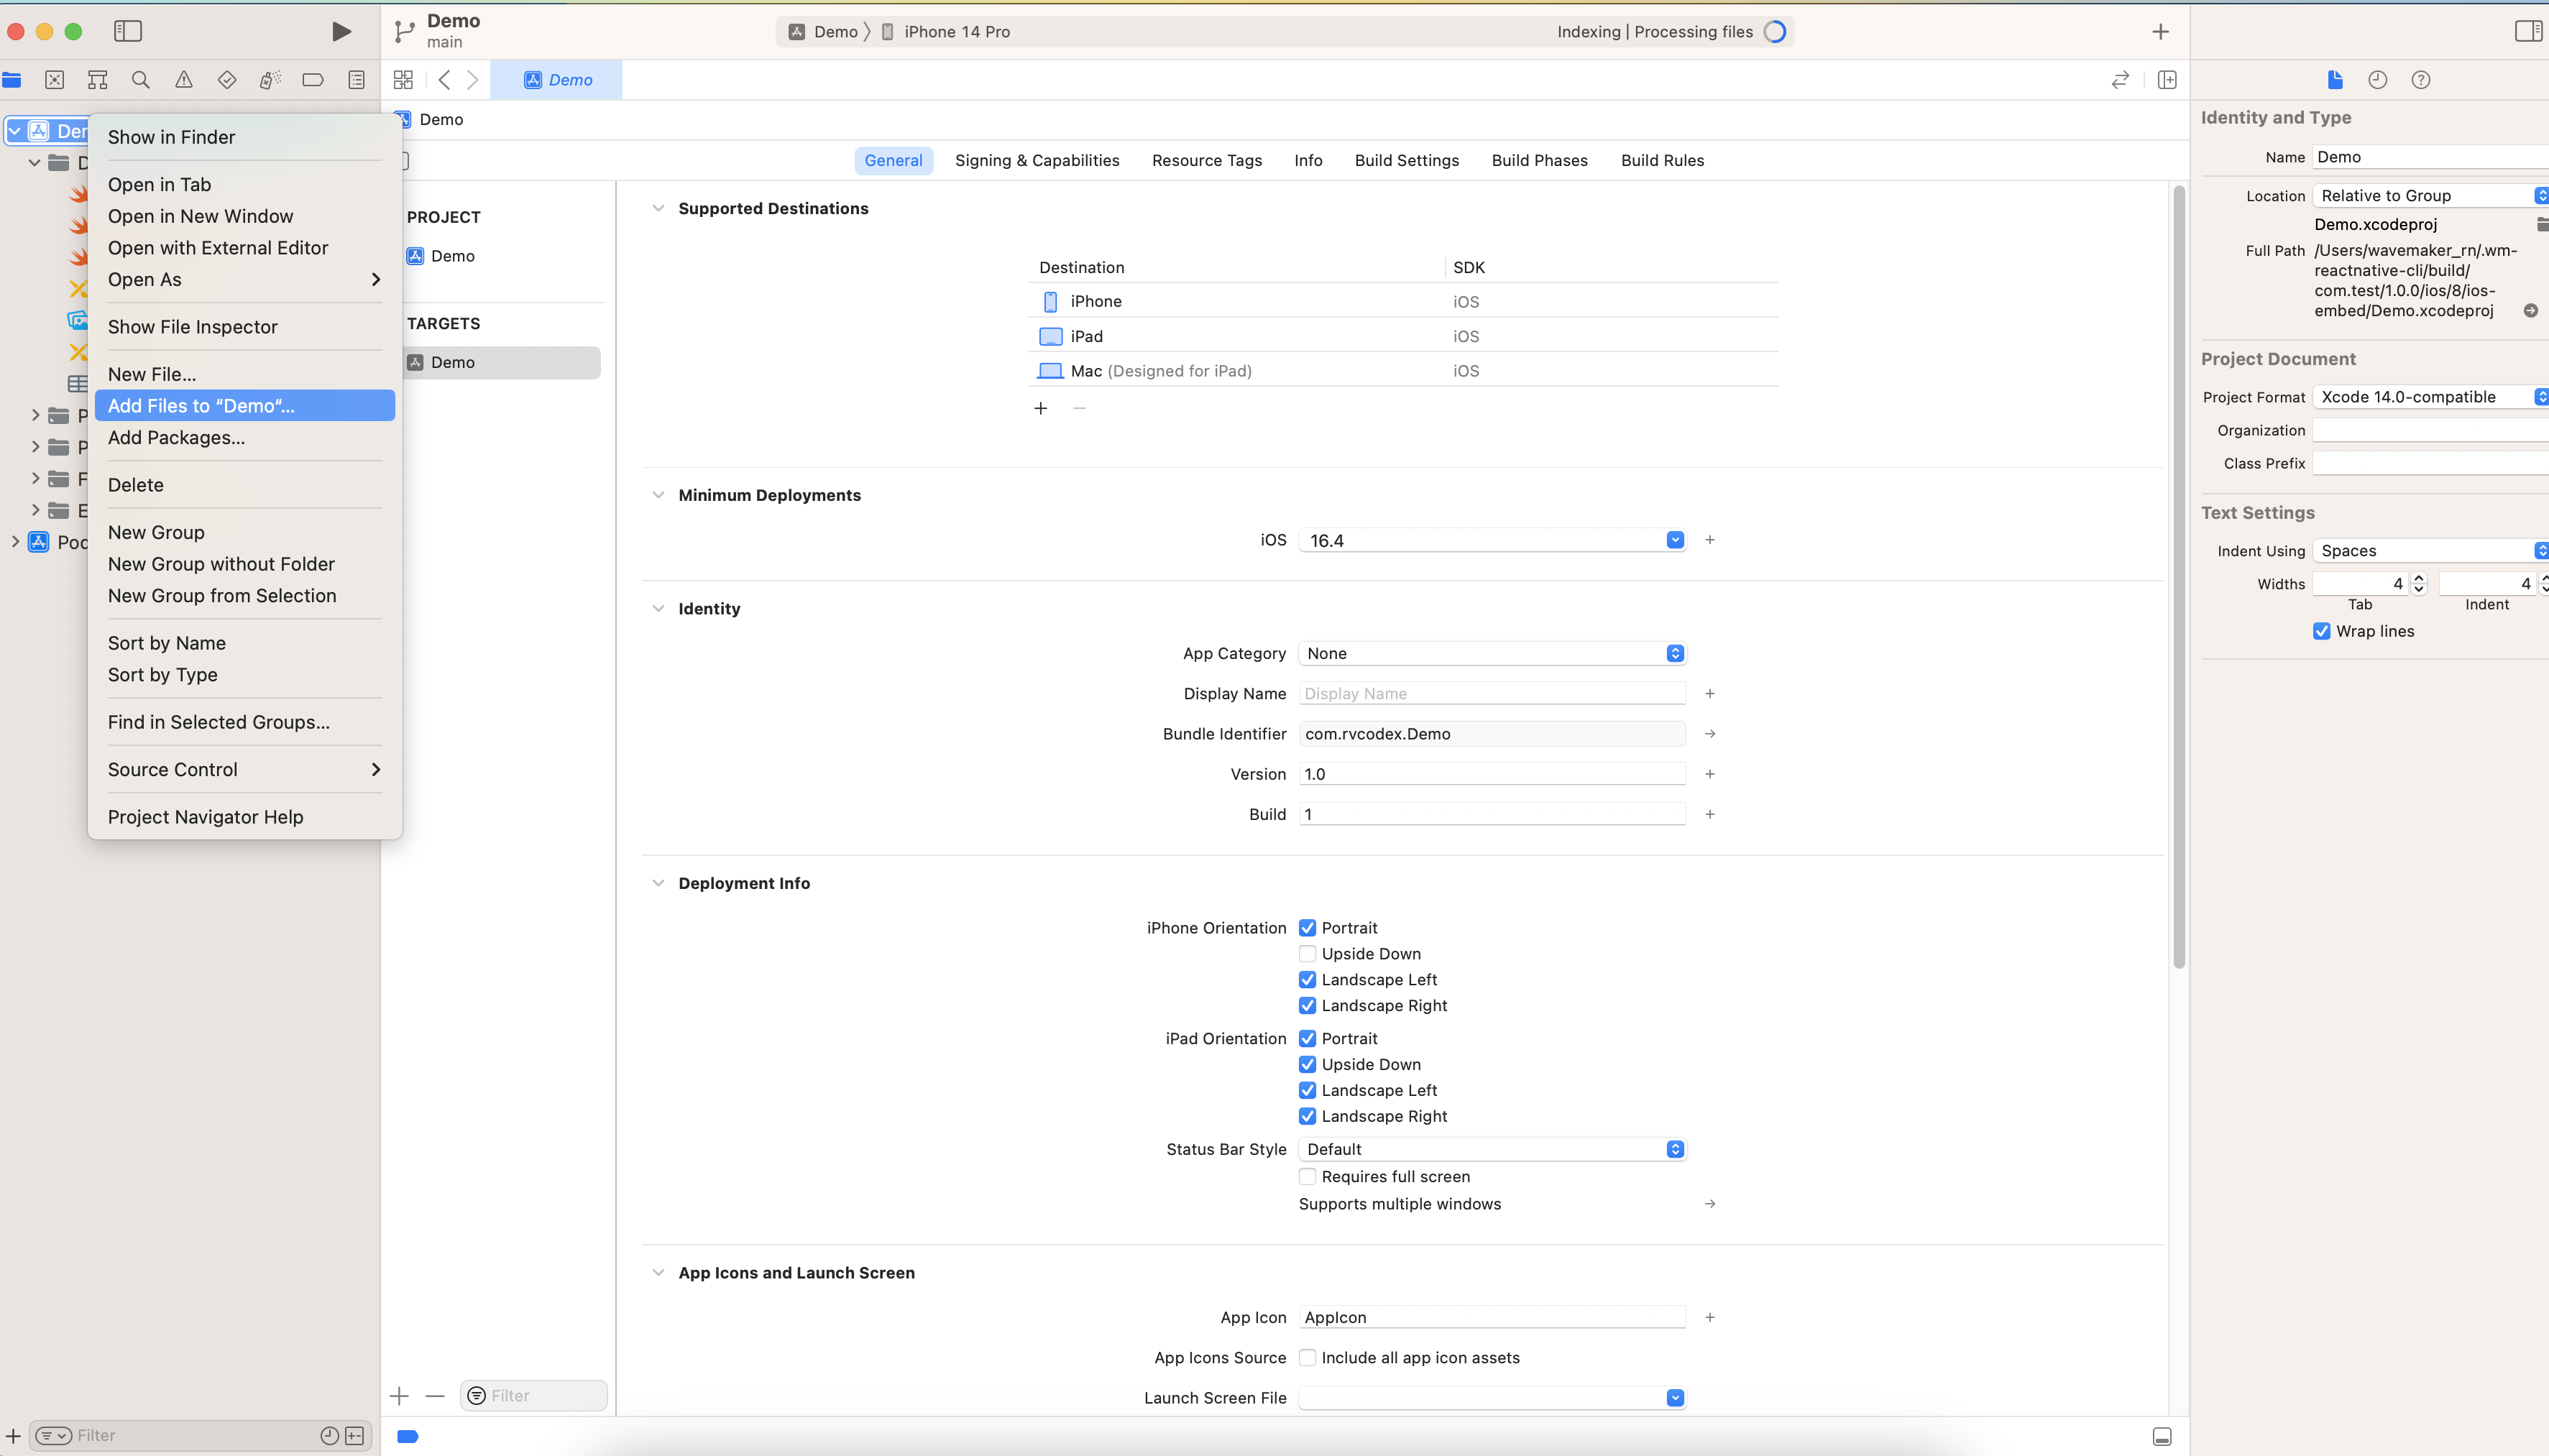The image size is (2549, 1456).
Task: Toggle Landscape Left iPad orientation
Action: pyautogui.click(x=1308, y=1089)
